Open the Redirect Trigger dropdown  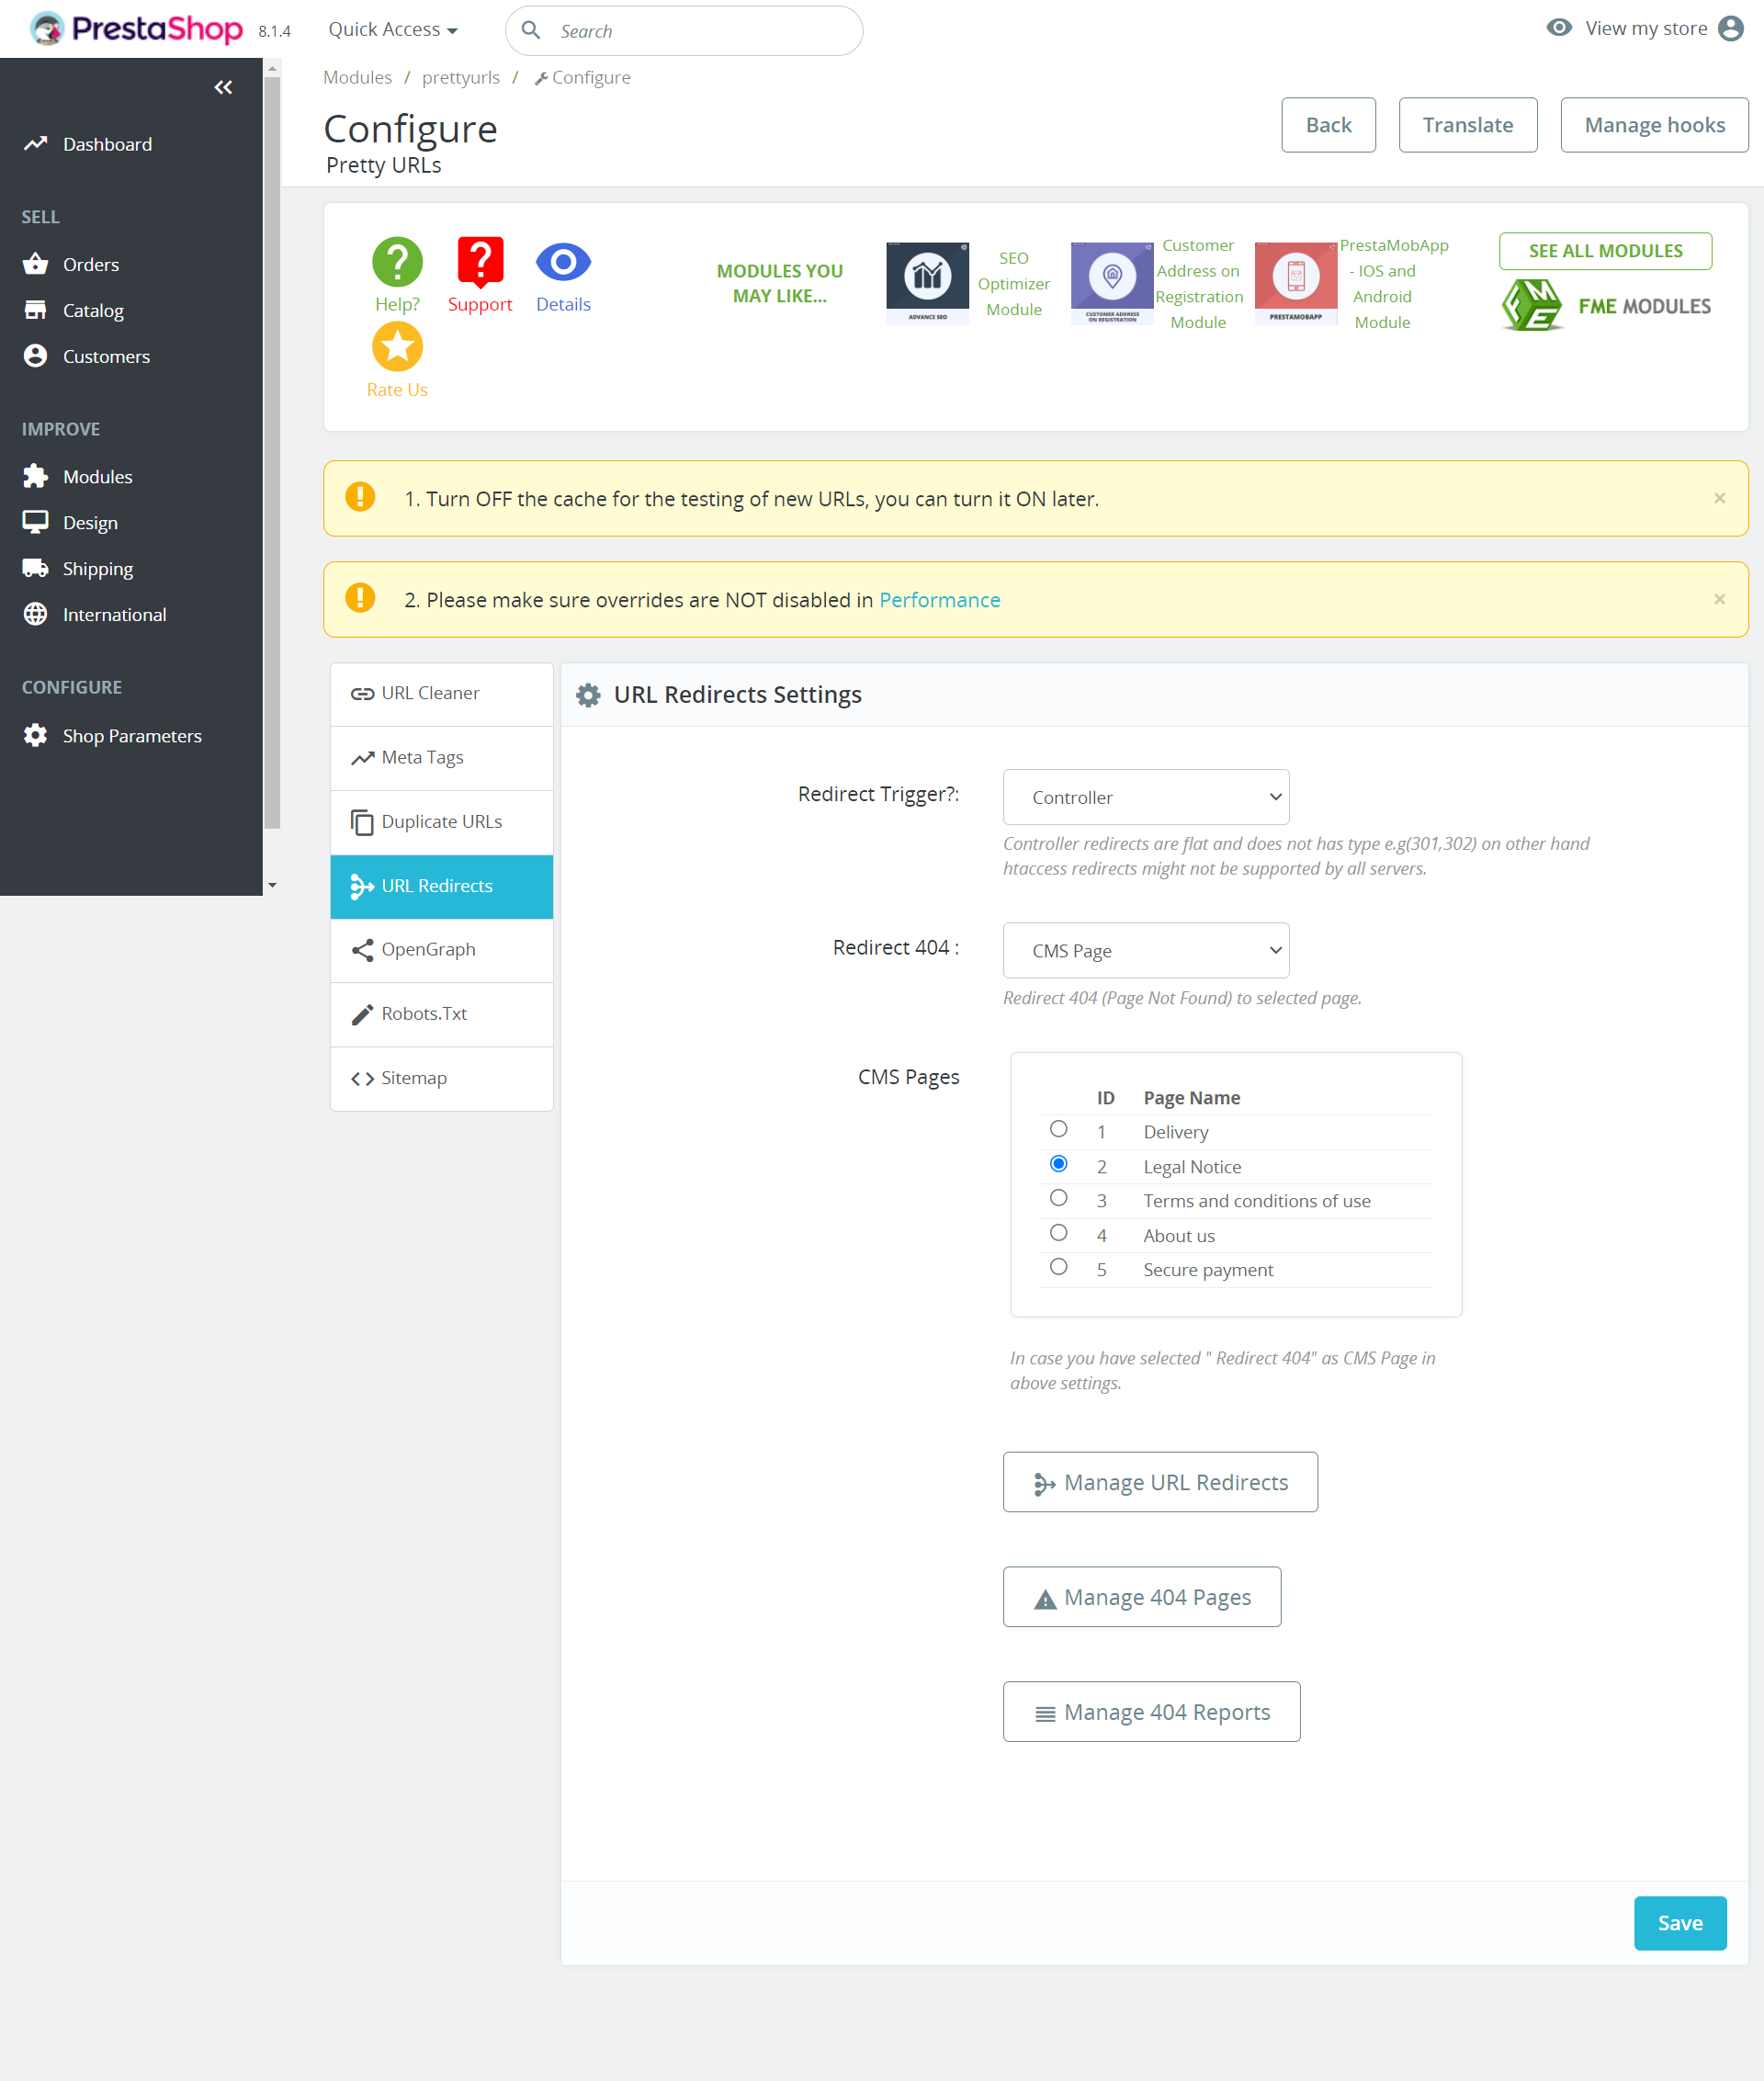coord(1145,797)
